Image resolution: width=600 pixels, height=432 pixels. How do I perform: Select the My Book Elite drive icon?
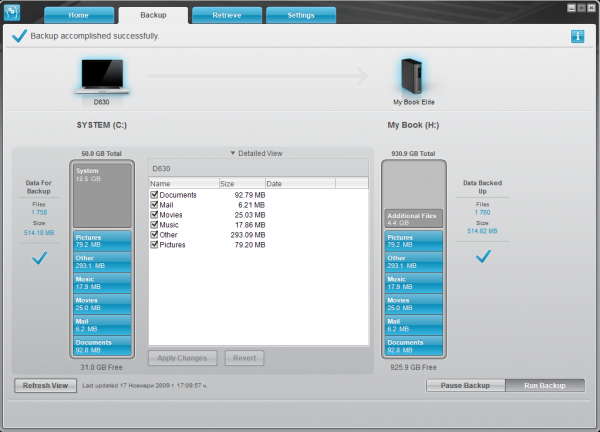tap(412, 76)
